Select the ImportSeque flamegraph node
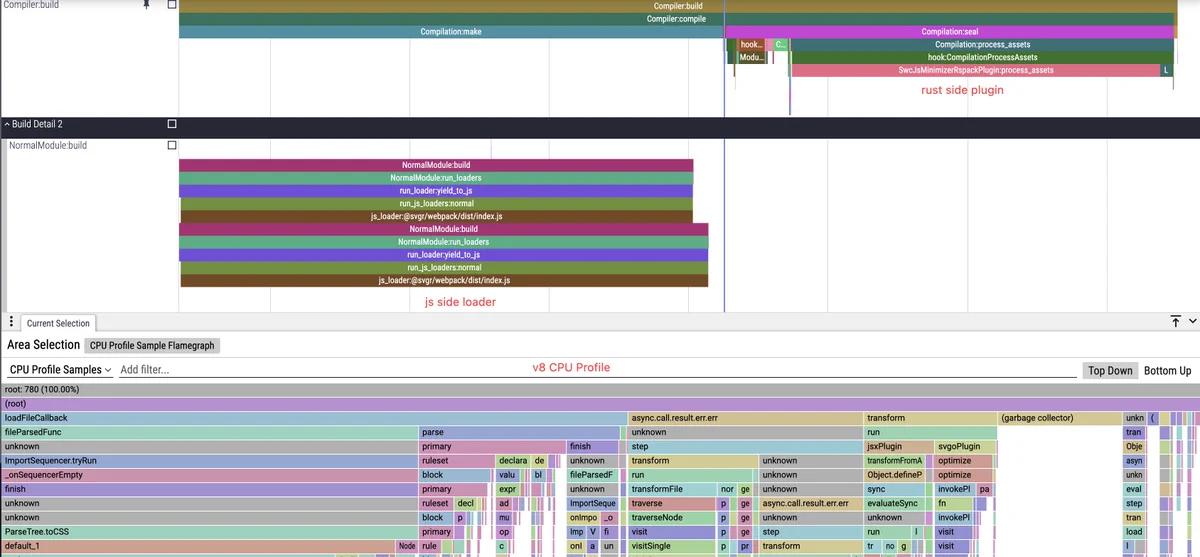Viewport: 1200px width, 557px height. [x=594, y=504]
